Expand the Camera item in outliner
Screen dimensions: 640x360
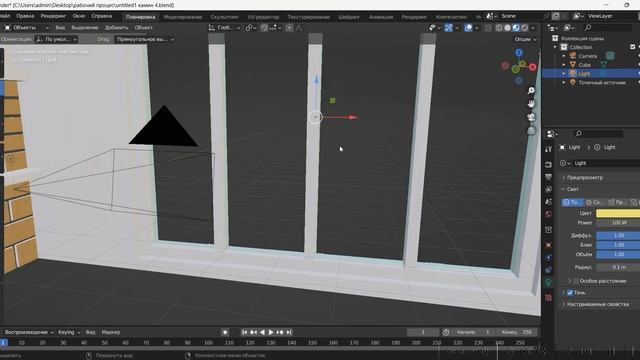(x=564, y=56)
